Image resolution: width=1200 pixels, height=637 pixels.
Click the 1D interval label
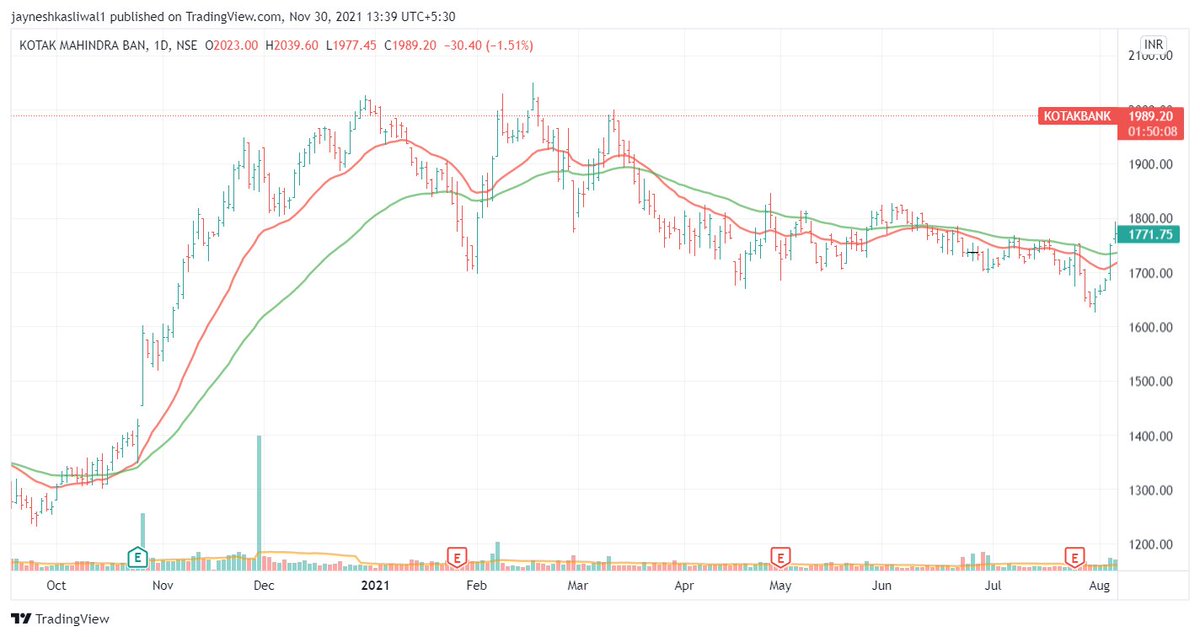coord(159,46)
